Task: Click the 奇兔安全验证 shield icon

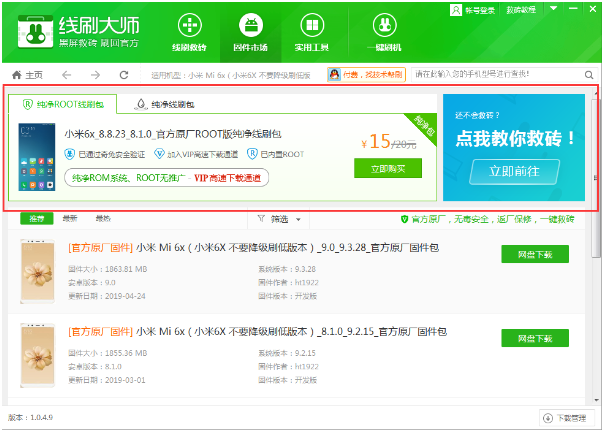Action: tap(69, 154)
